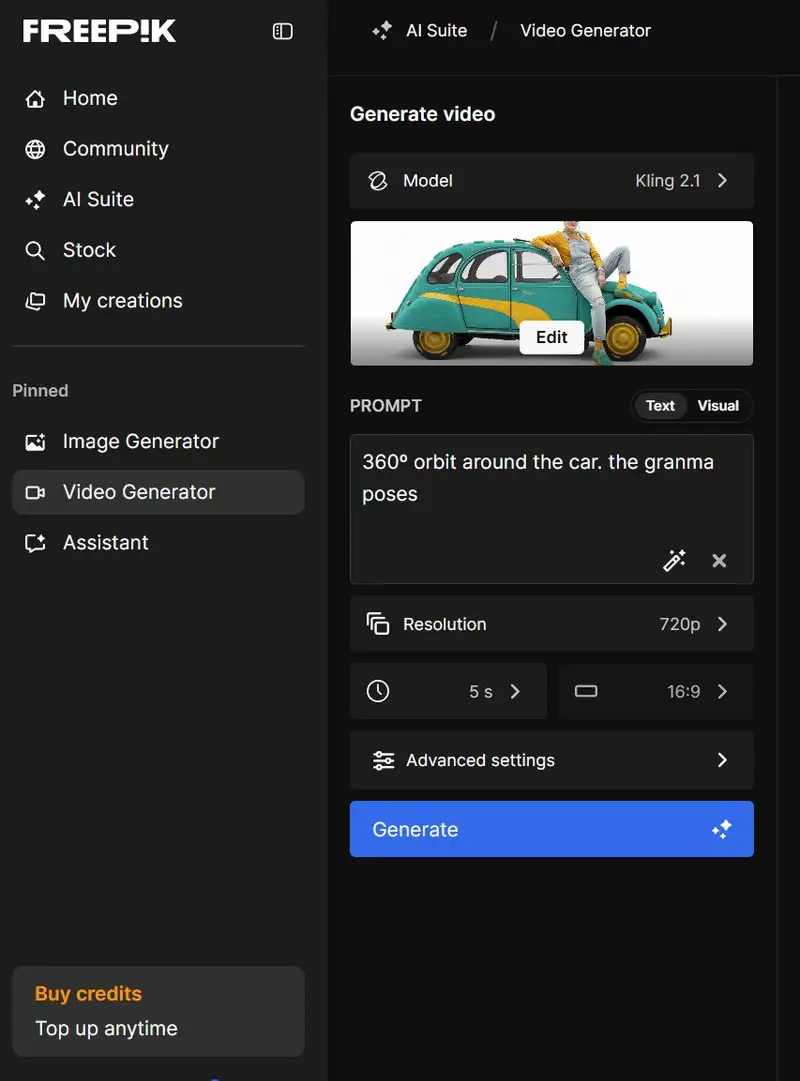This screenshot has height=1081, width=800.
Task: Click the Model swirl icon
Action: coord(378,181)
